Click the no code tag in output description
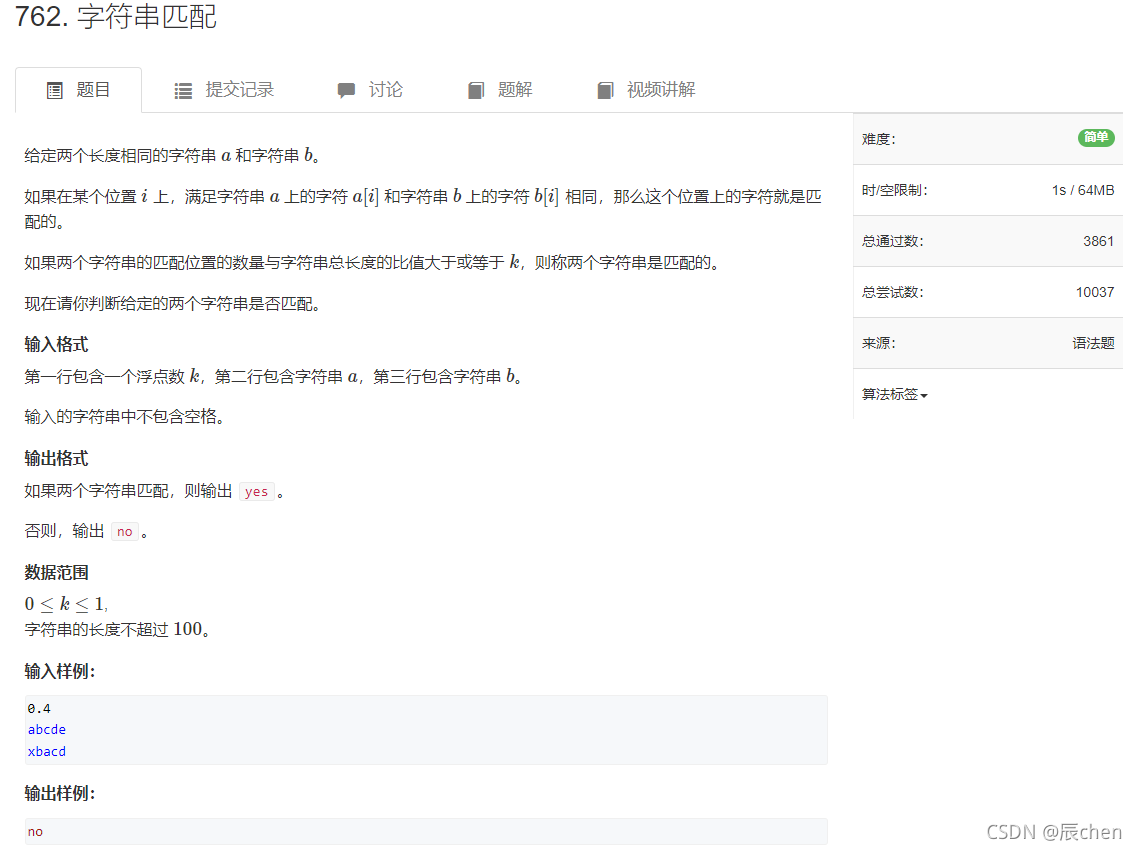This screenshot has width=1137, height=850. click(125, 531)
